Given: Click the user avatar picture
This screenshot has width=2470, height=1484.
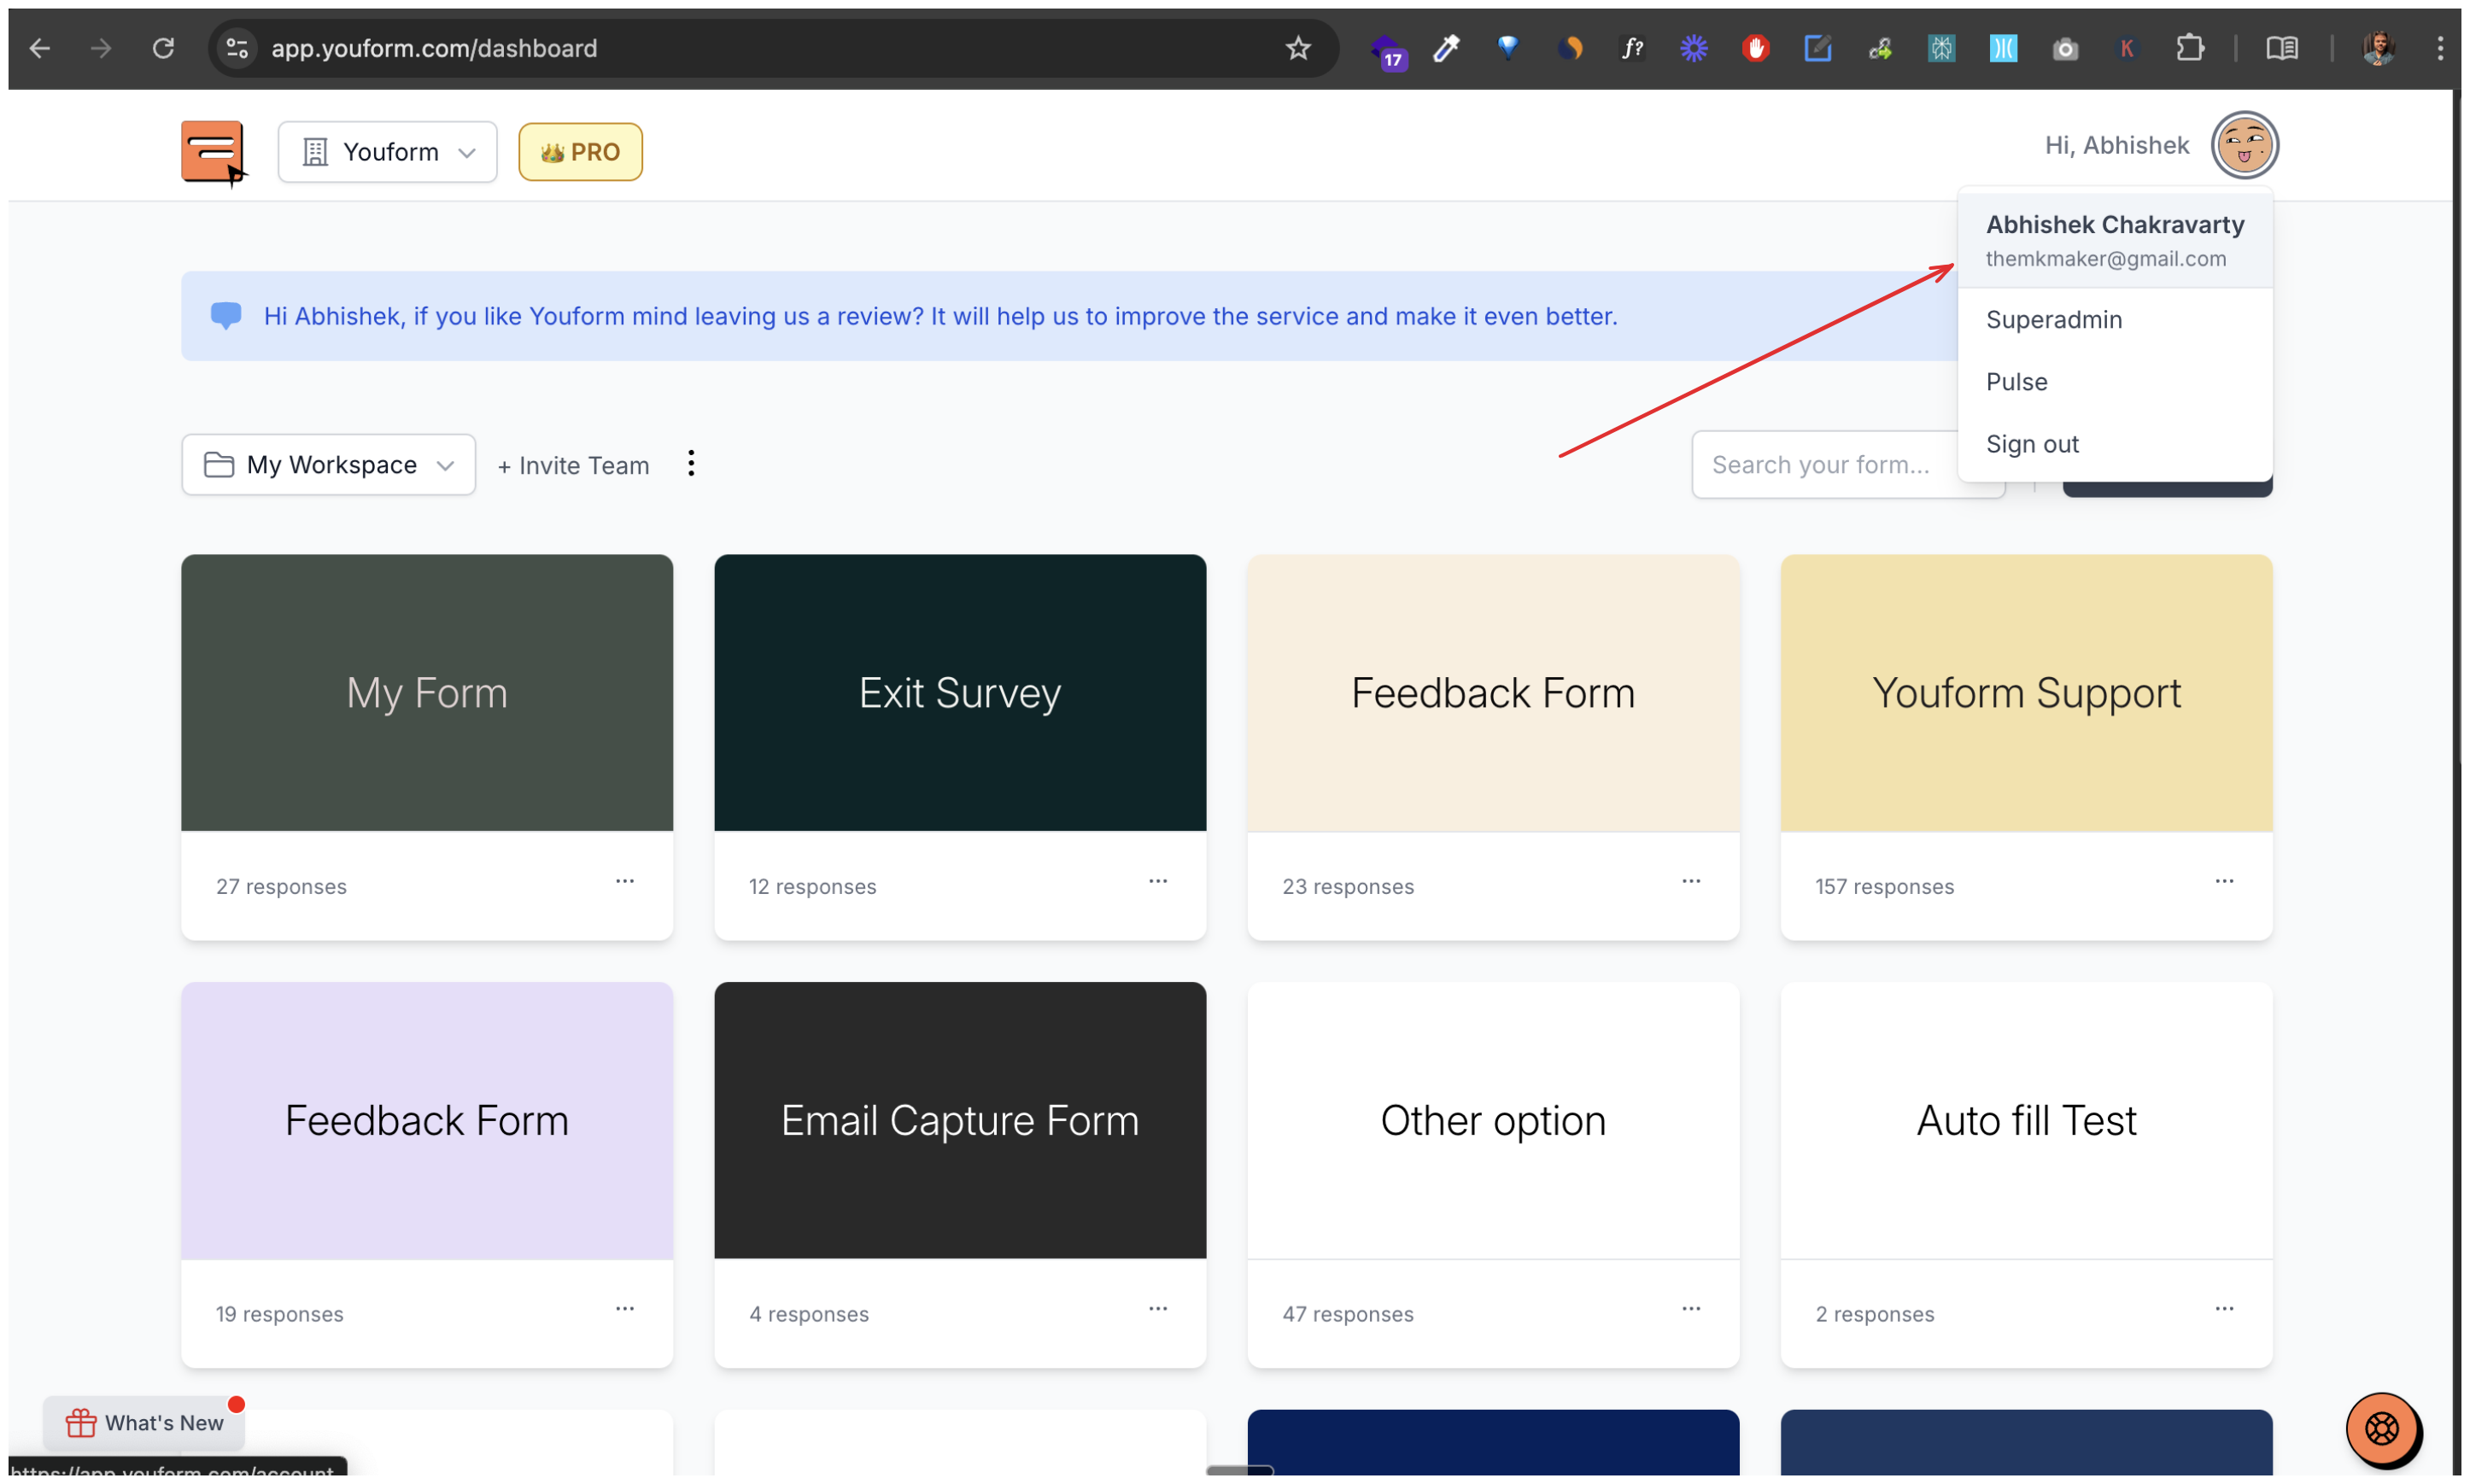Looking at the screenshot, I should 2244,146.
